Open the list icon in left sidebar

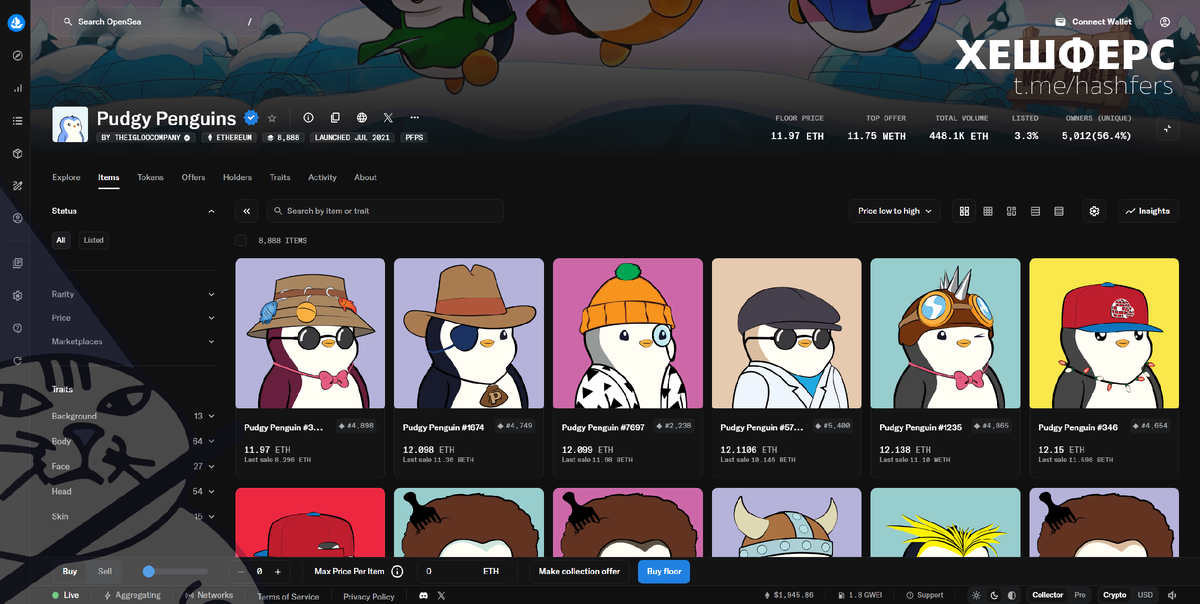pos(17,121)
